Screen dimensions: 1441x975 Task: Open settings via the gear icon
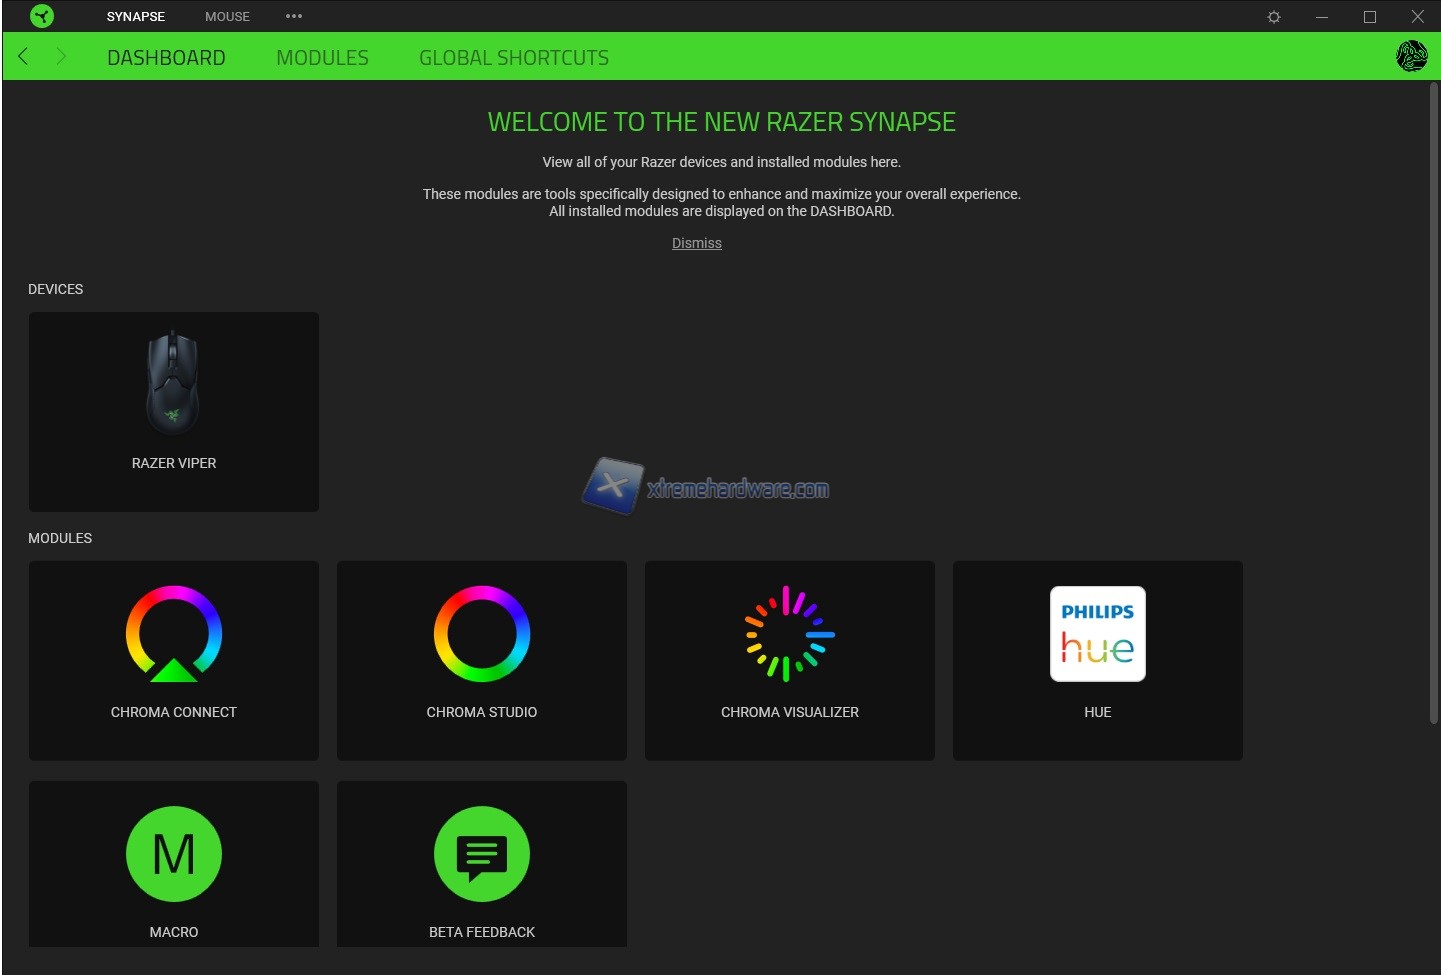click(1273, 17)
